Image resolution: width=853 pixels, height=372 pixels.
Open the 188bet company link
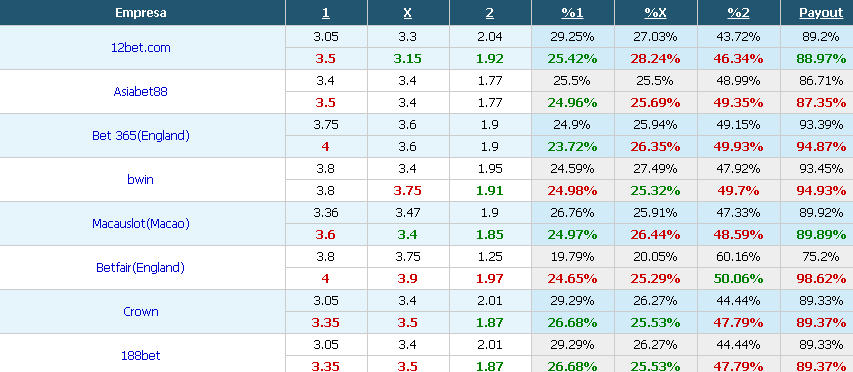tap(140, 356)
